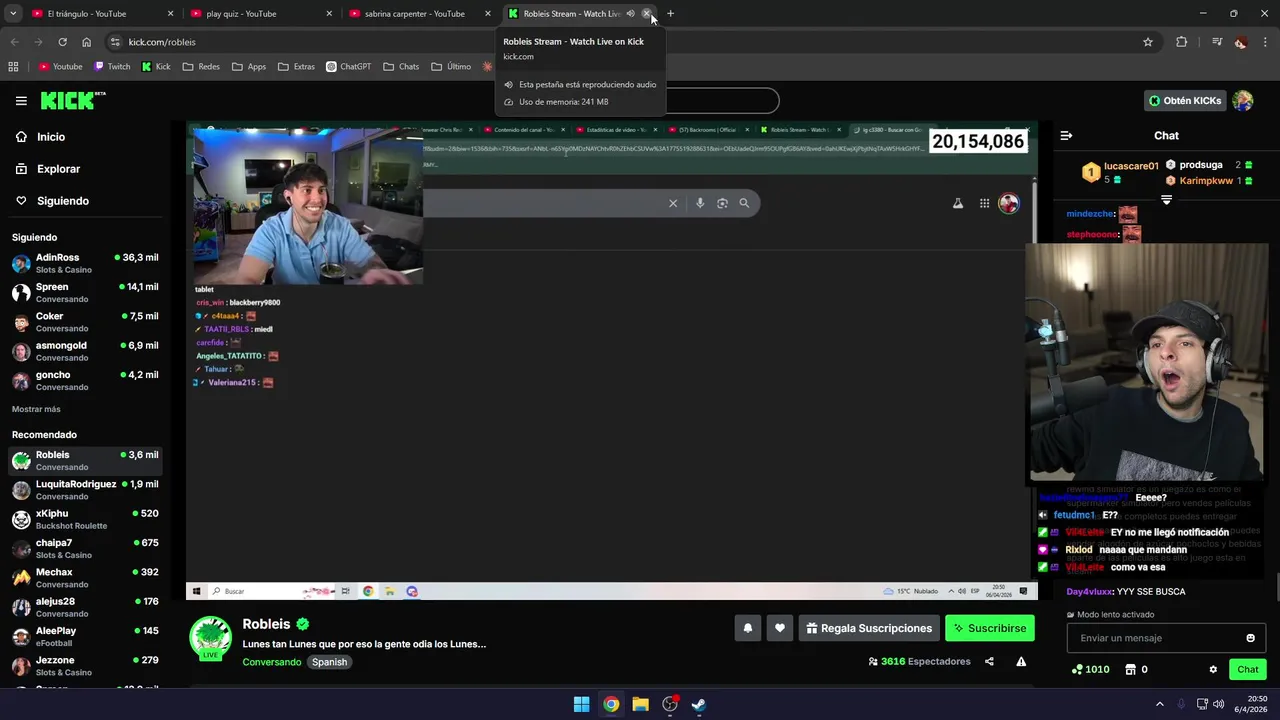Toggle stream notifications bell
The height and width of the screenshot is (720, 1280).
[747, 628]
